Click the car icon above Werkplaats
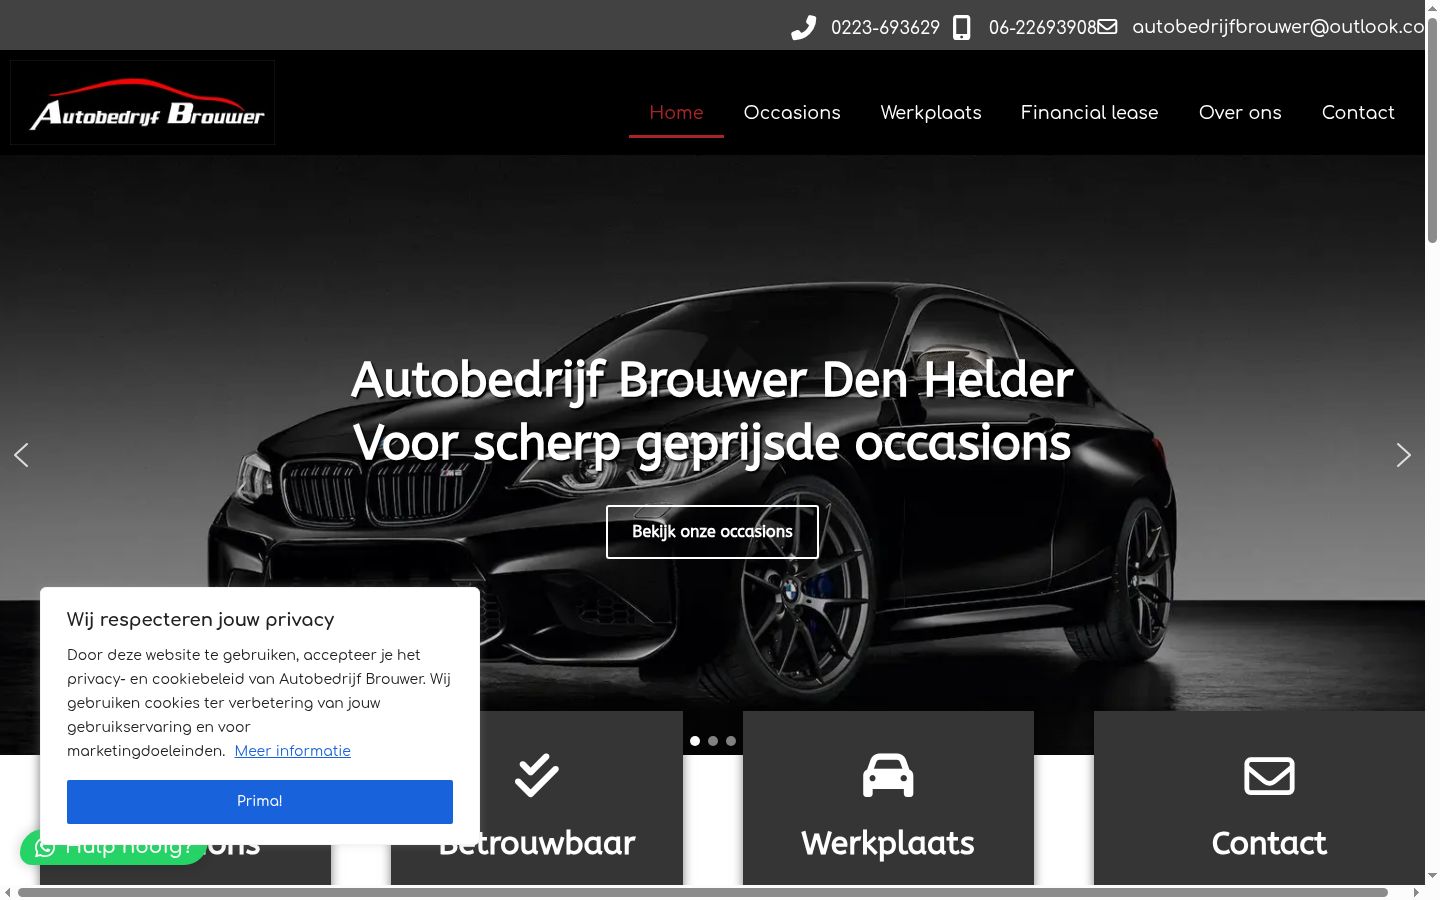Viewport: 1440px width, 900px height. pos(888,775)
